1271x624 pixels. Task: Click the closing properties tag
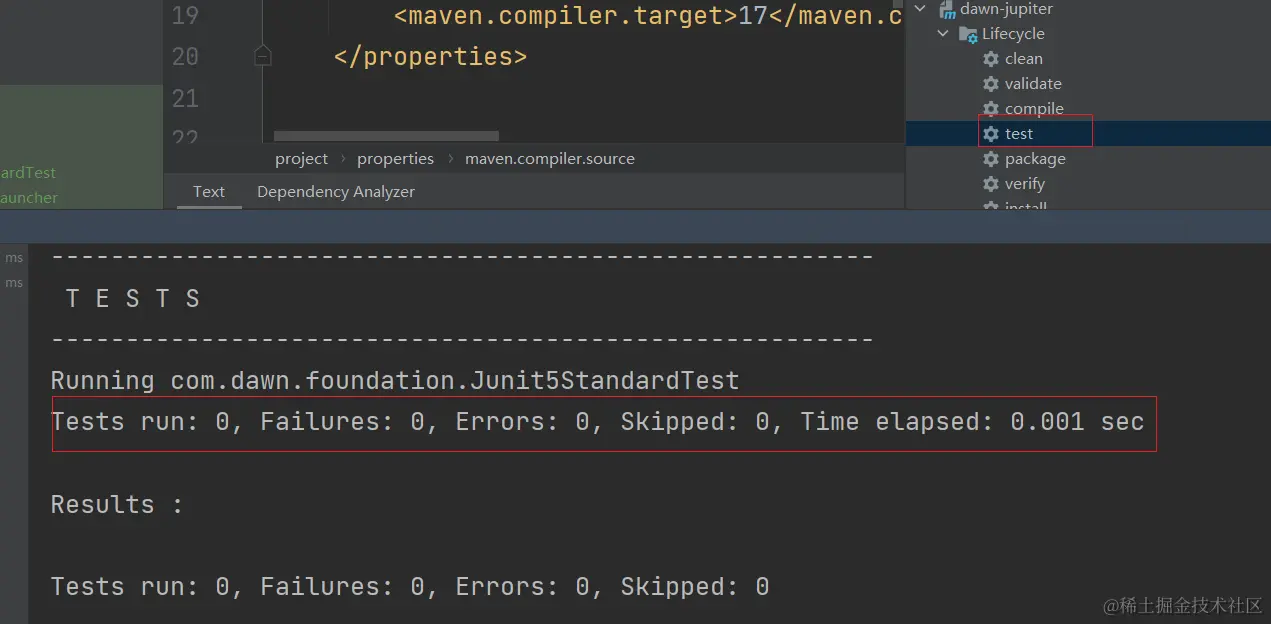click(430, 57)
